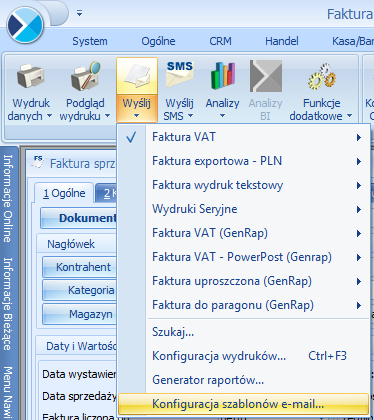Expand the Faktura wydruk tekstowy submenu arrow
Screen dimensions: 374x420
(x=359, y=185)
